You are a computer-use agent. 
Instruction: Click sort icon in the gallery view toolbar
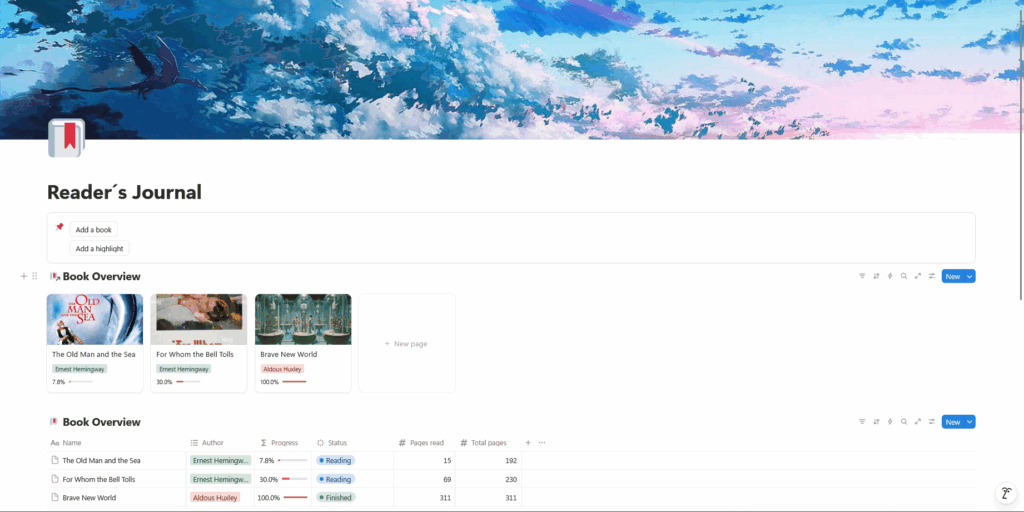876,276
